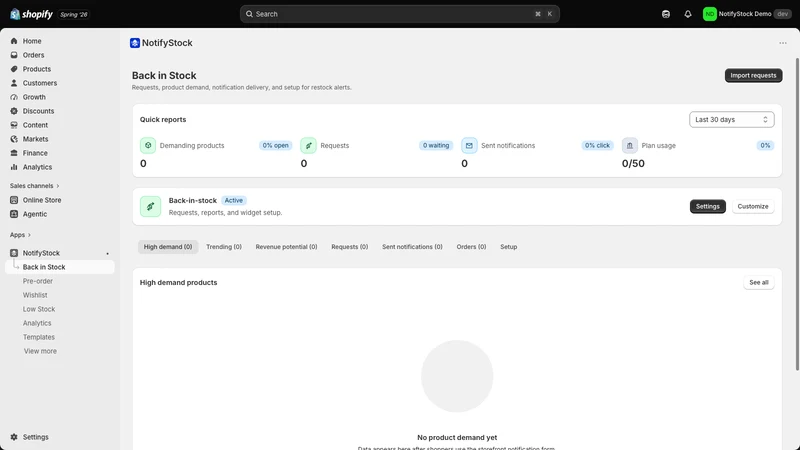Expand the Apps section
Image resolution: width=800 pixels, height=450 pixels.
point(20,235)
